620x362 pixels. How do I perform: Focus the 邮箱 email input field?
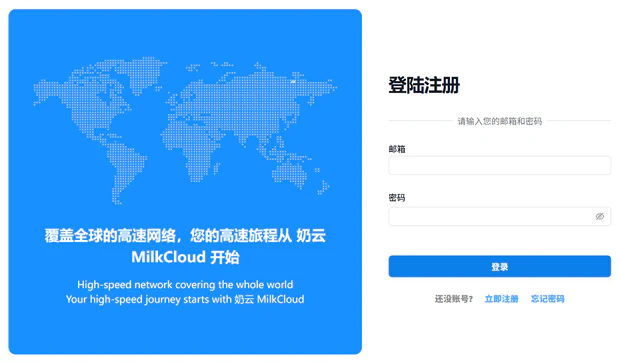[x=499, y=166]
